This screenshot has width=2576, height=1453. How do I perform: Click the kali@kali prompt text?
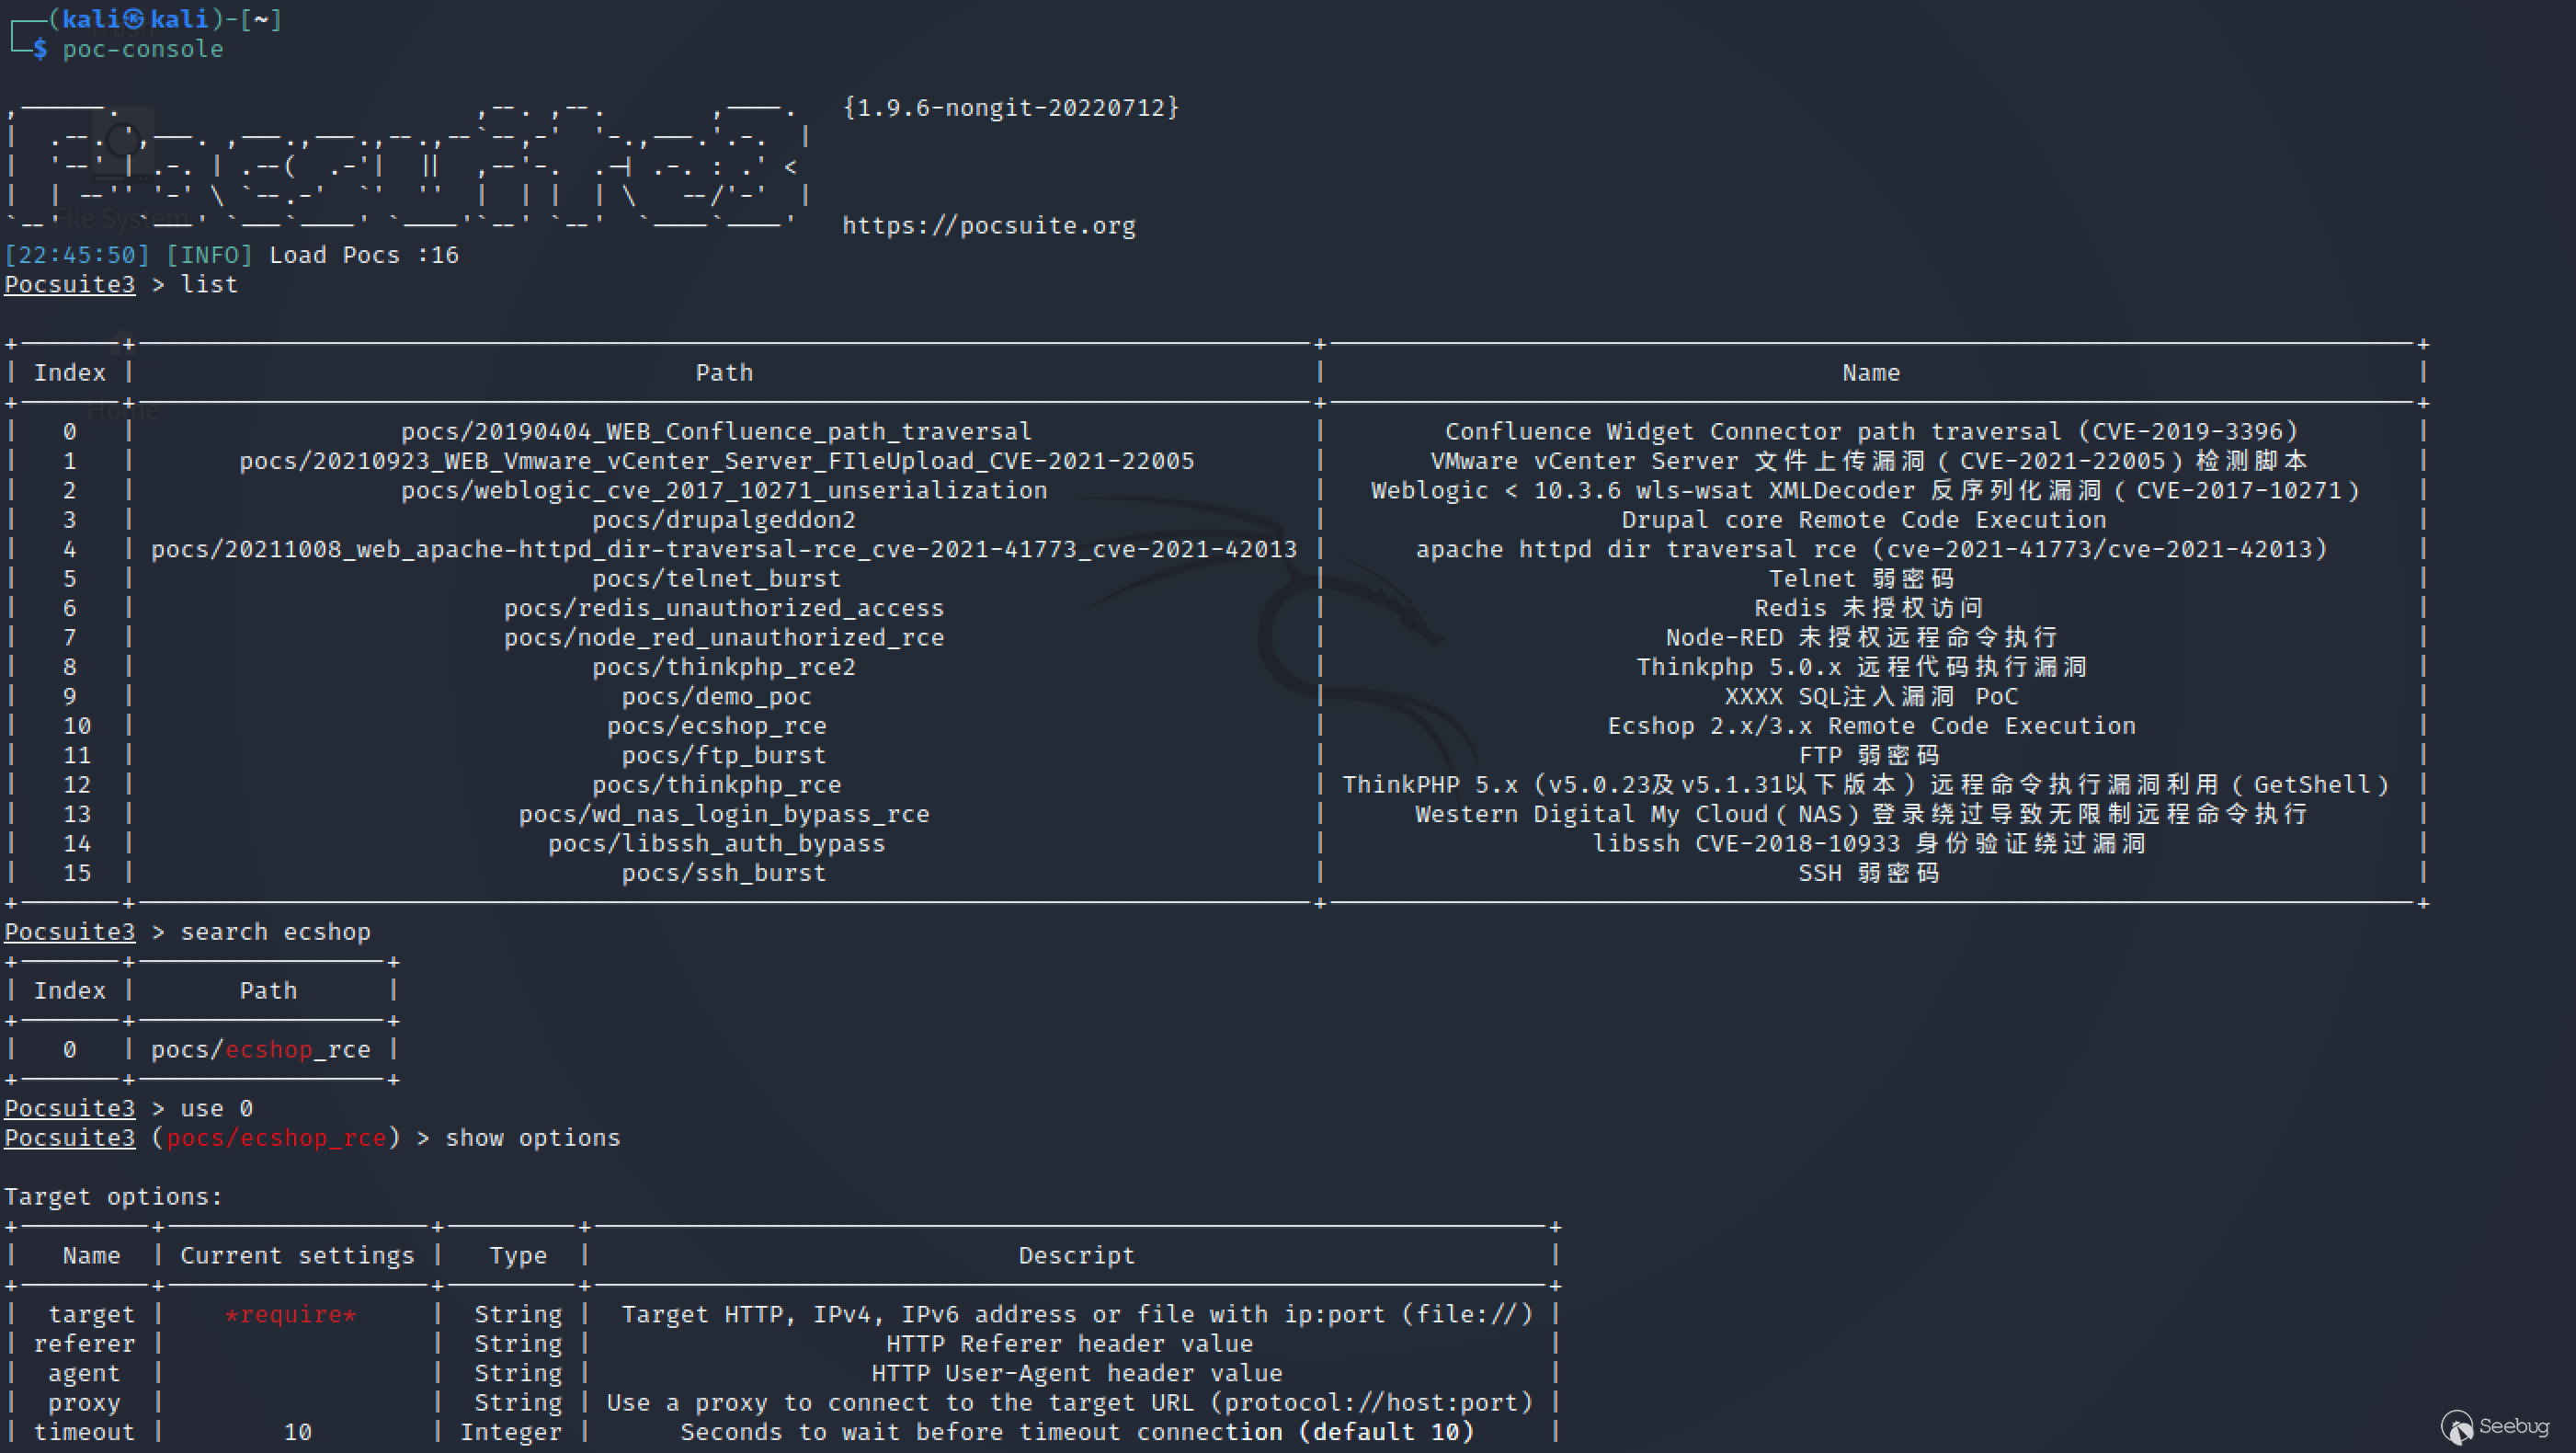coord(135,19)
